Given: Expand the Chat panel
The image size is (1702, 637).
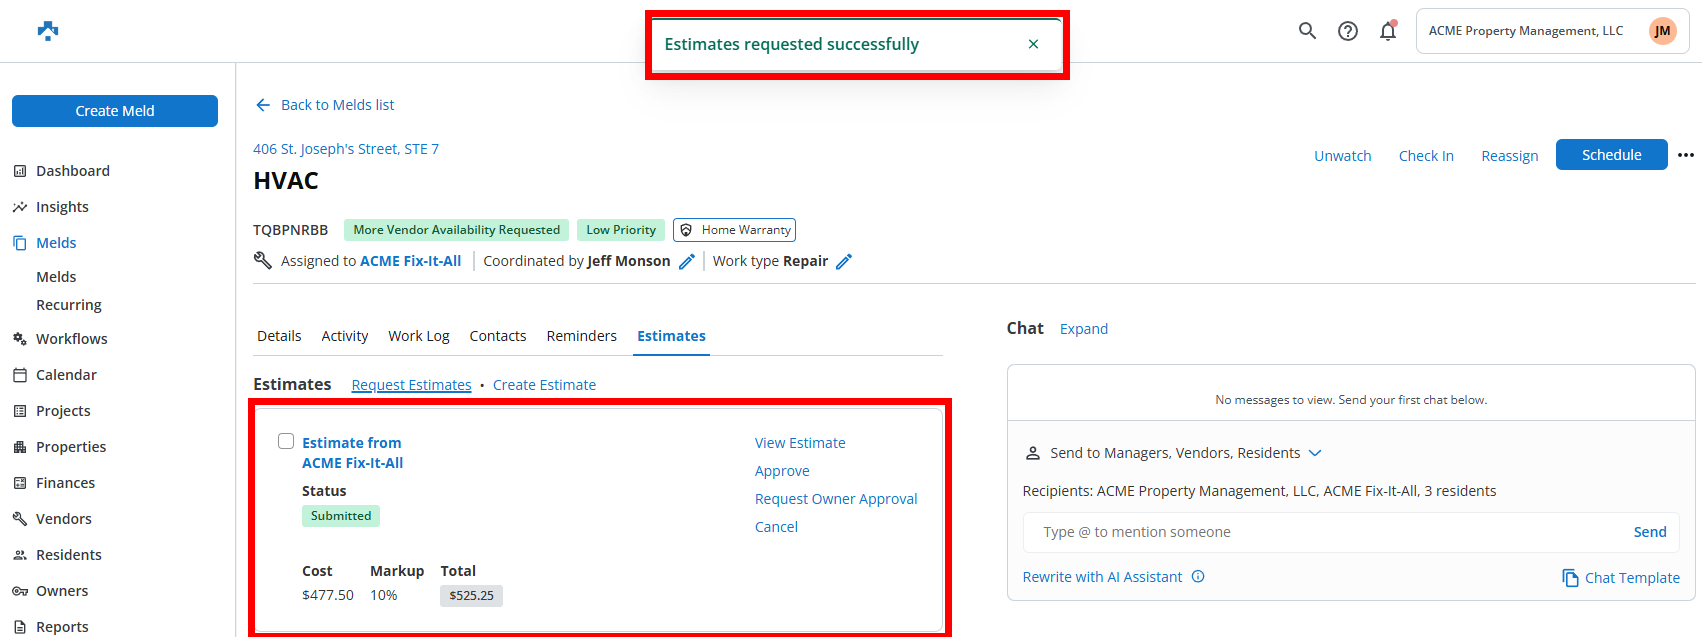Looking at the screenshot, I should [1083, 329].
